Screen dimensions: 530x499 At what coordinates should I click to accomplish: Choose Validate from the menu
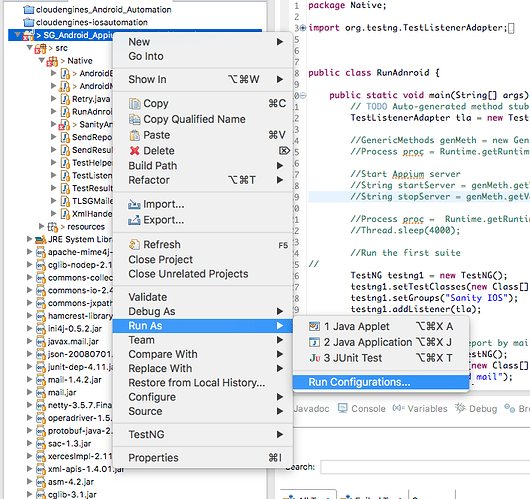pyautogui.click(x=203, y=297)
